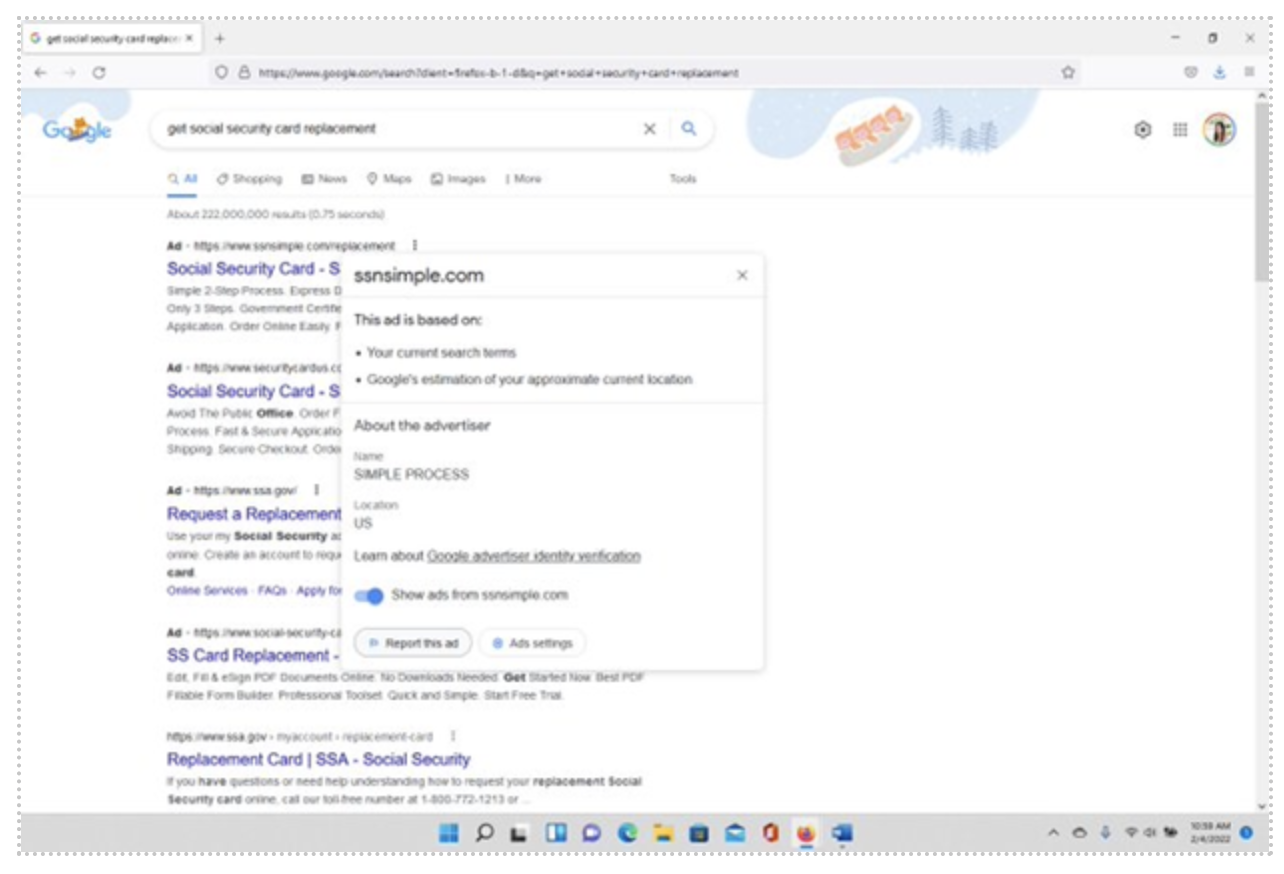Click the magnifier search button
The image size is (1284, 874).
689,129
